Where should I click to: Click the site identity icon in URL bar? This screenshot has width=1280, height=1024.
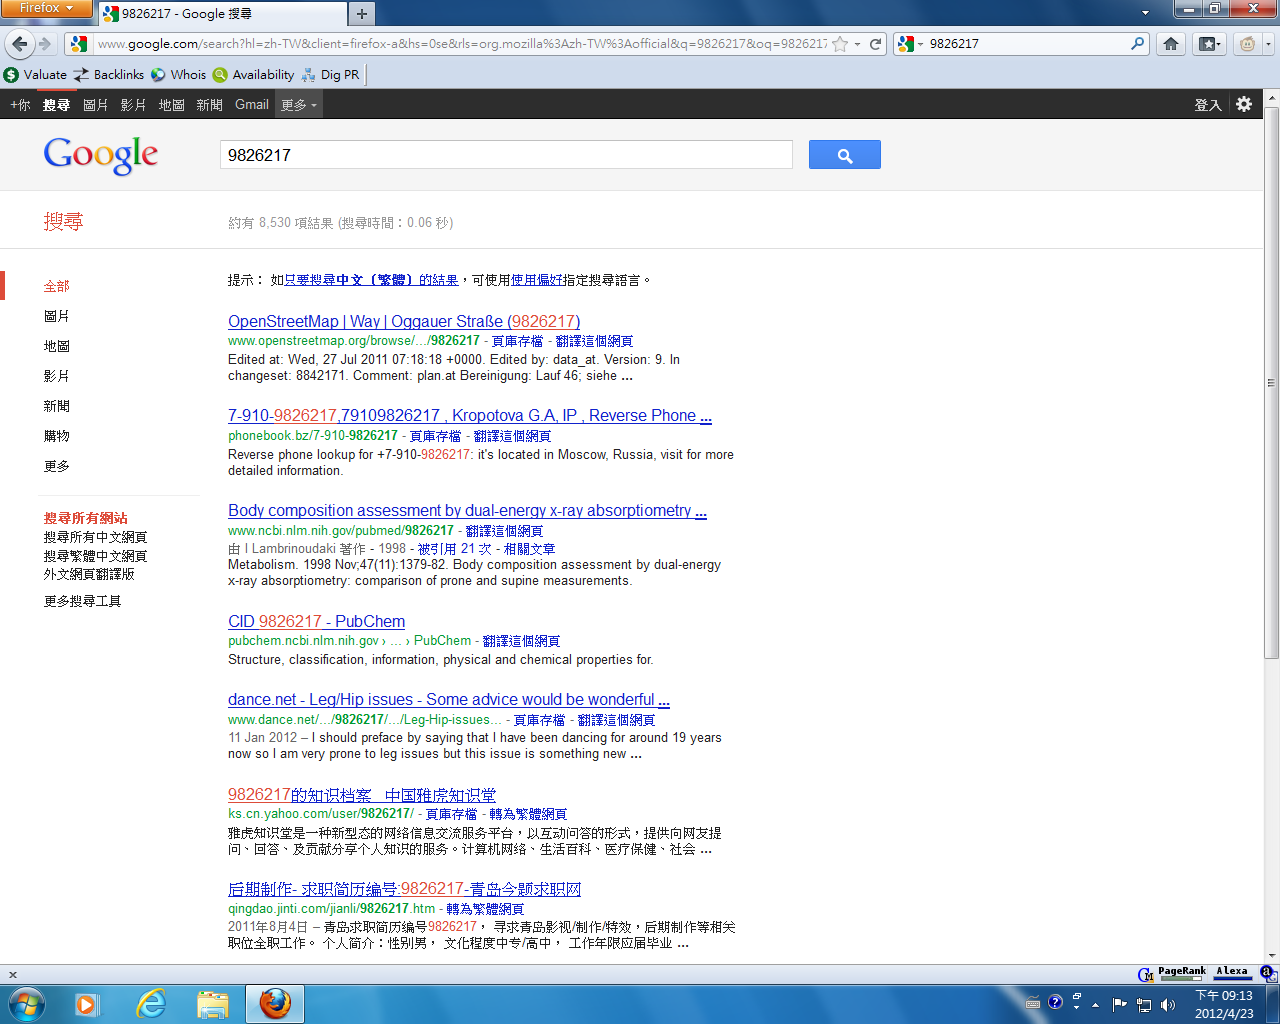79,44
